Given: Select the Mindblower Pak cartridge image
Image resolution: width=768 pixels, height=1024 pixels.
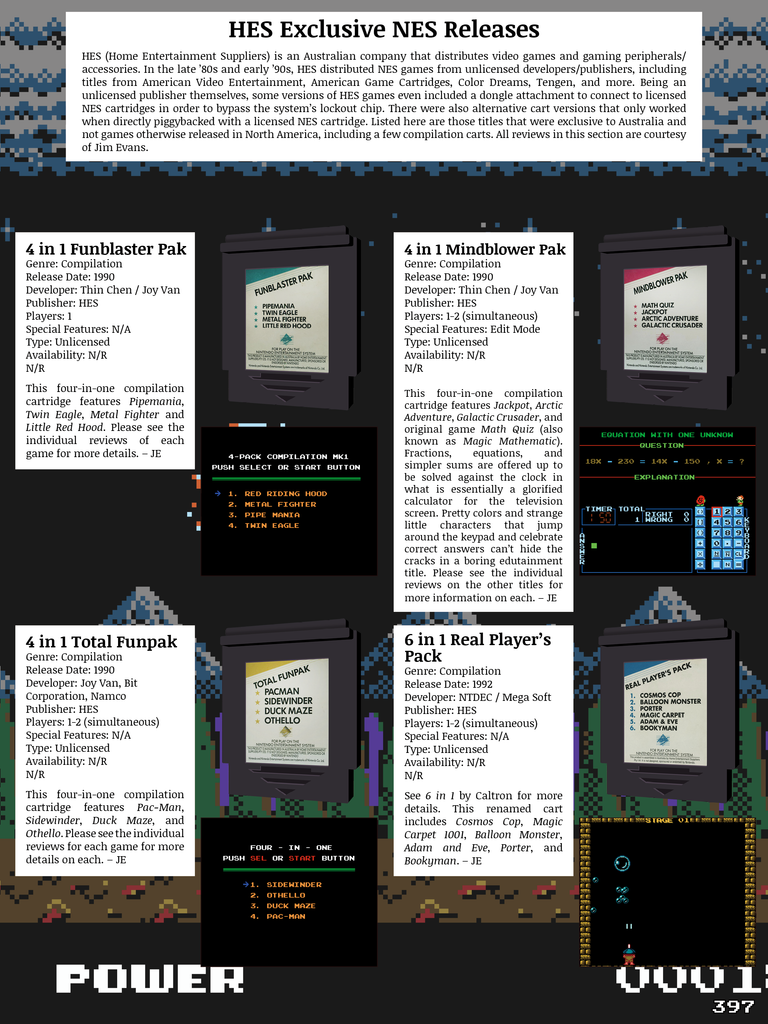Looking at the screenshot, I should tap(668, 319).
